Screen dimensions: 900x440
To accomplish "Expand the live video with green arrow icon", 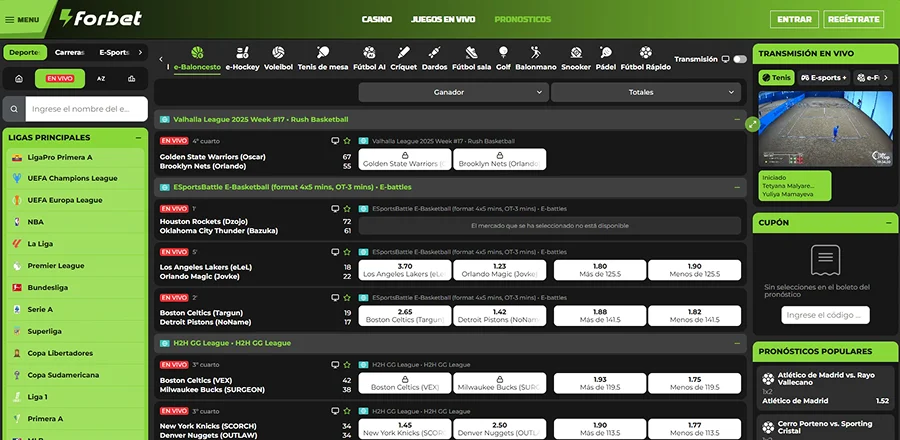I will (752, 124).
